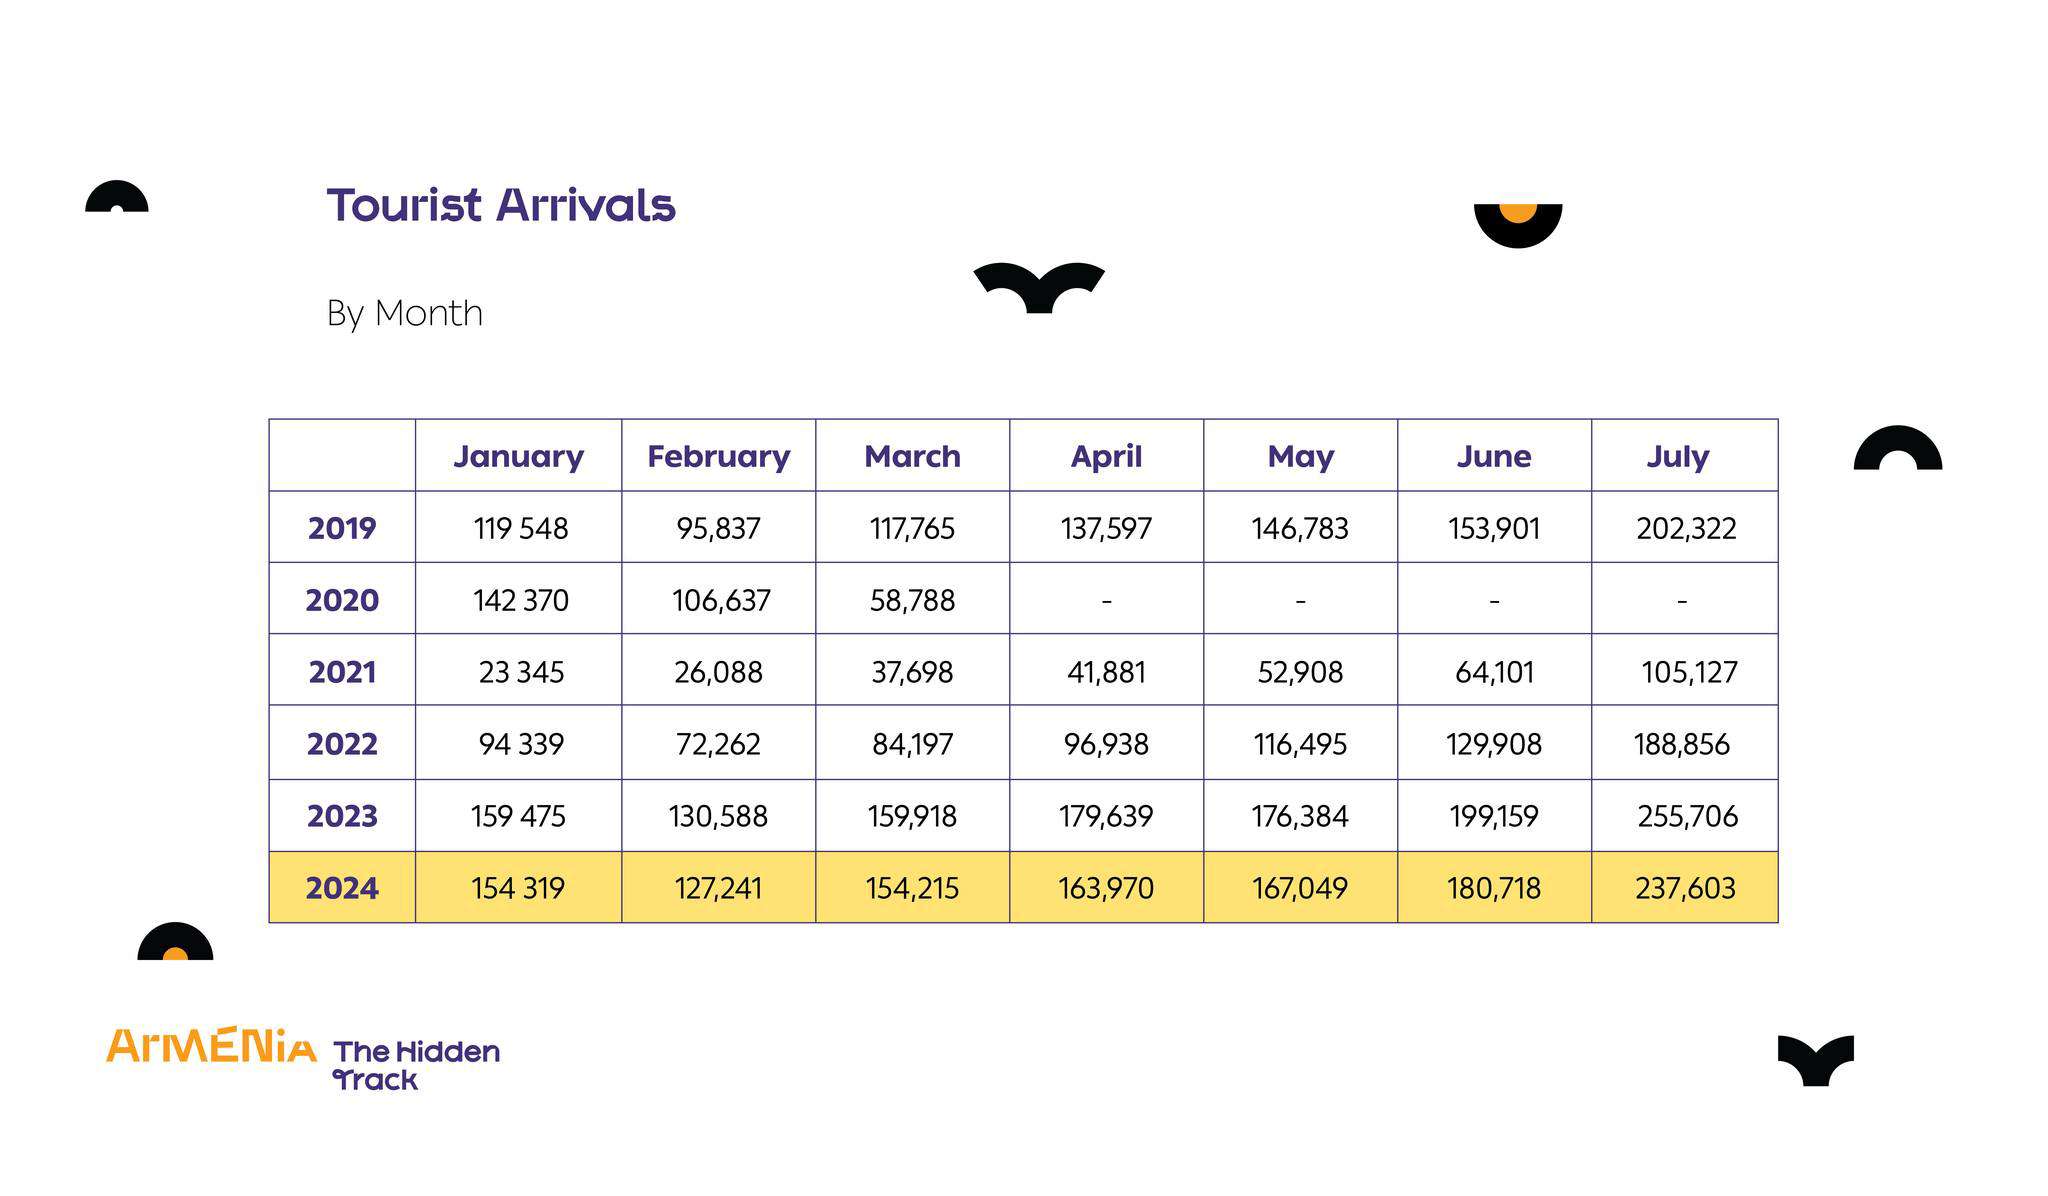Click the semicircle with orange dot, bottom left

175,941
